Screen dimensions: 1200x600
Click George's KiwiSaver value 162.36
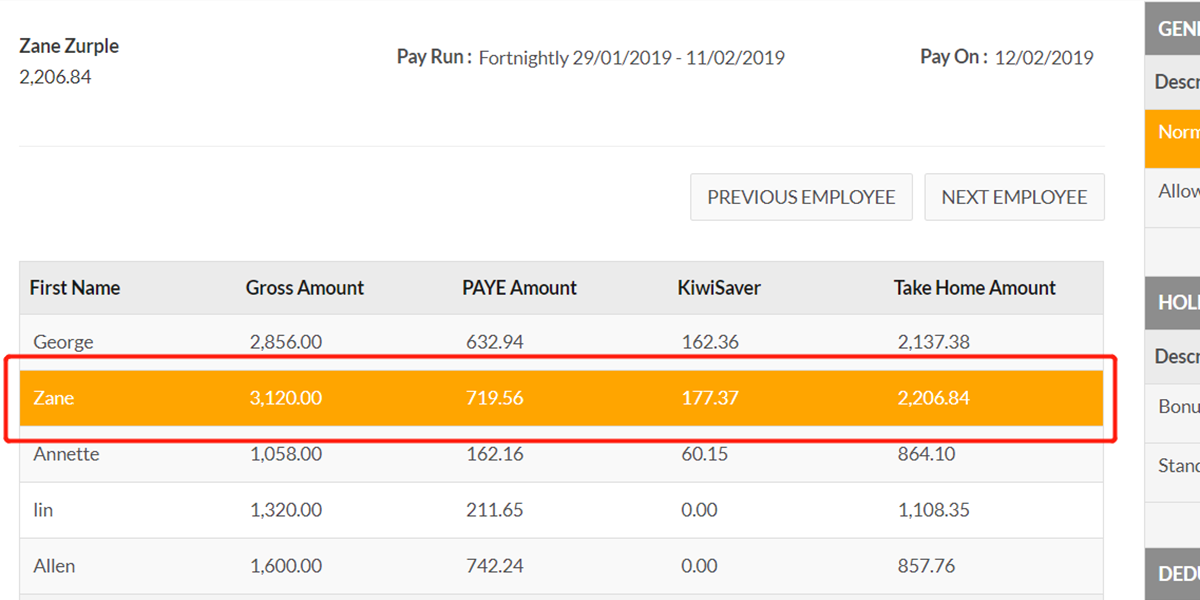coord(710,342)
